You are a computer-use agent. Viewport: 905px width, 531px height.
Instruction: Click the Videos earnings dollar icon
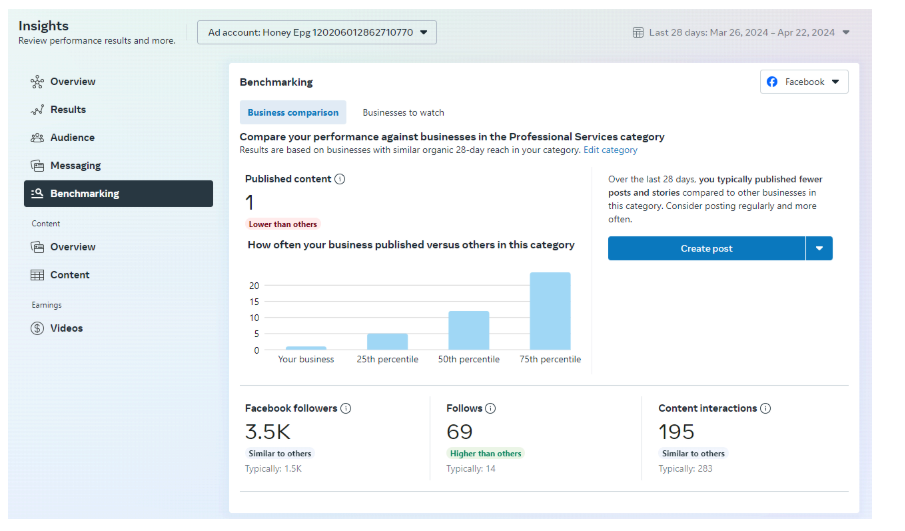click(37, 328)
